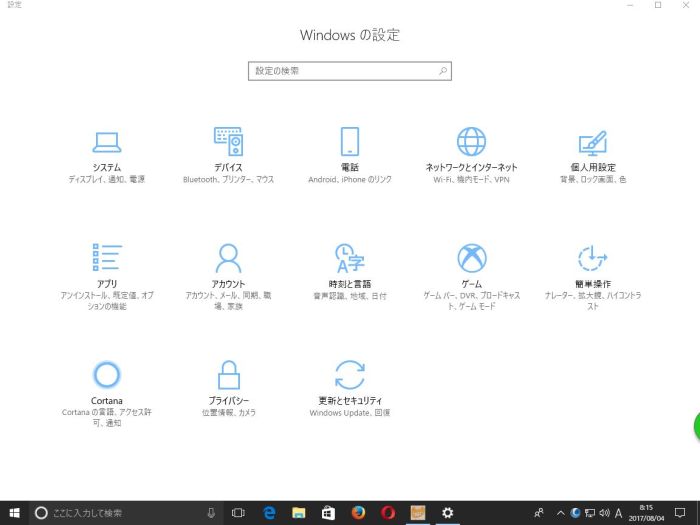The image size is (700, 525).
Task: Open the Windows Start menu
Action: pos(14,513)
